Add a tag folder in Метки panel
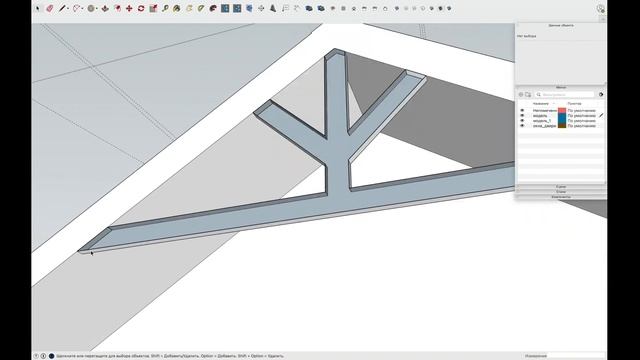 [528, 95]
